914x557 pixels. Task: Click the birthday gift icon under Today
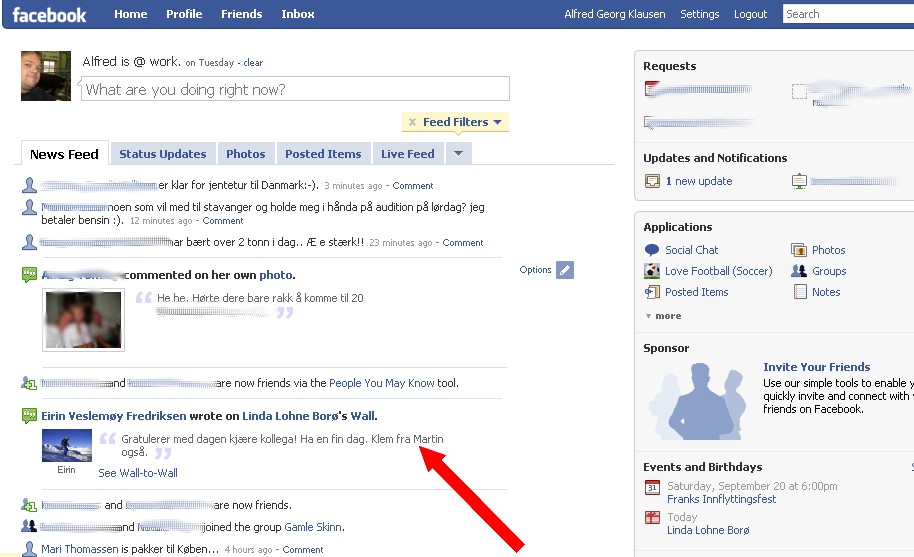coord(652,518)
